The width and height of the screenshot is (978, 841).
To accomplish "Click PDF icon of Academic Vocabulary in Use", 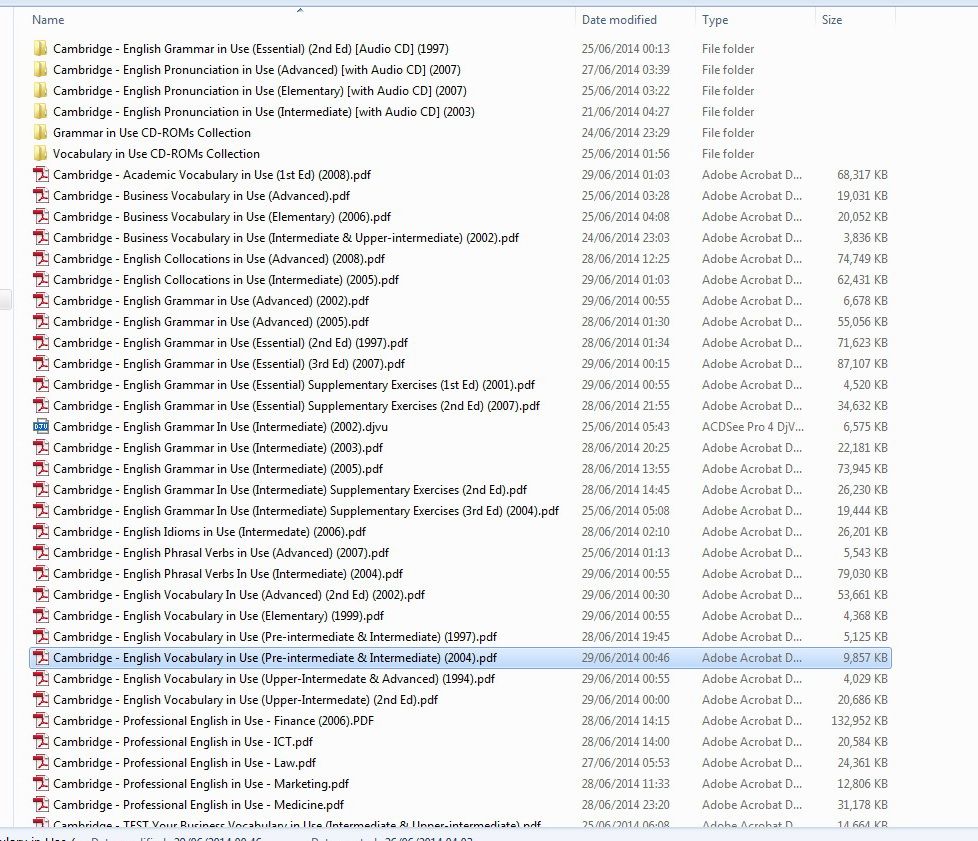I will 41,175.
